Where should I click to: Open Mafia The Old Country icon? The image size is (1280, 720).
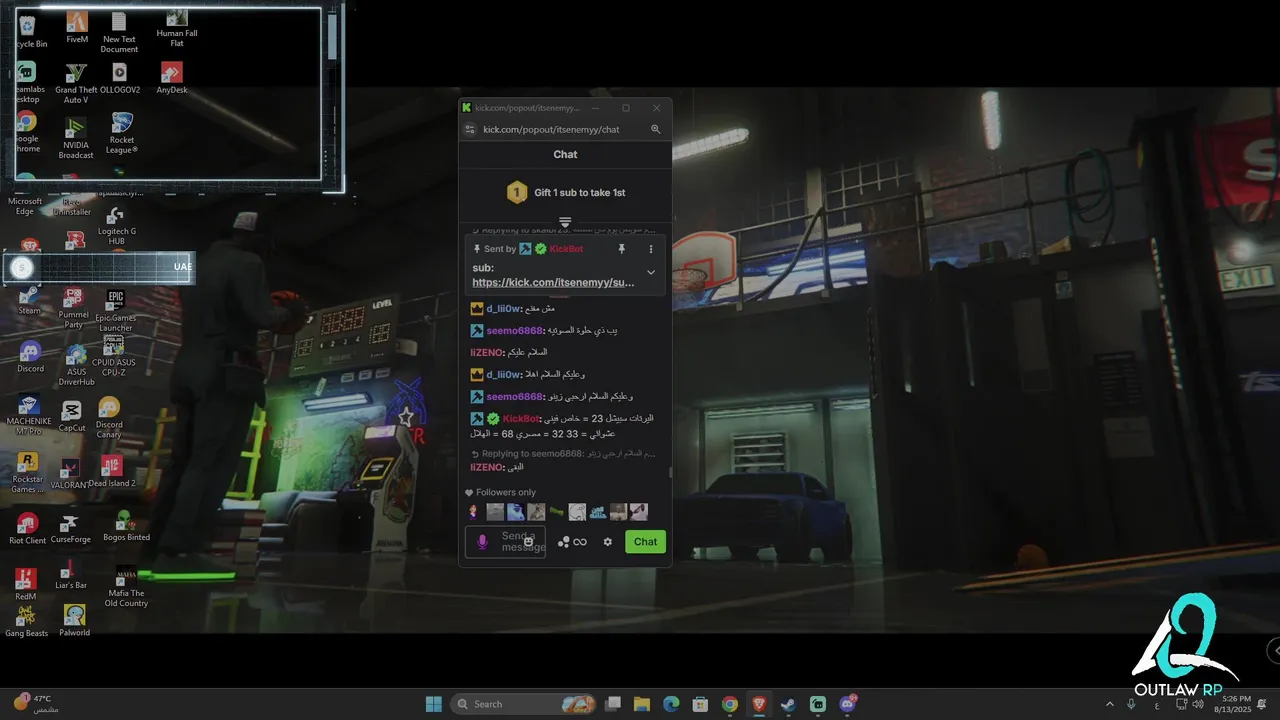(x=126, y=587)
